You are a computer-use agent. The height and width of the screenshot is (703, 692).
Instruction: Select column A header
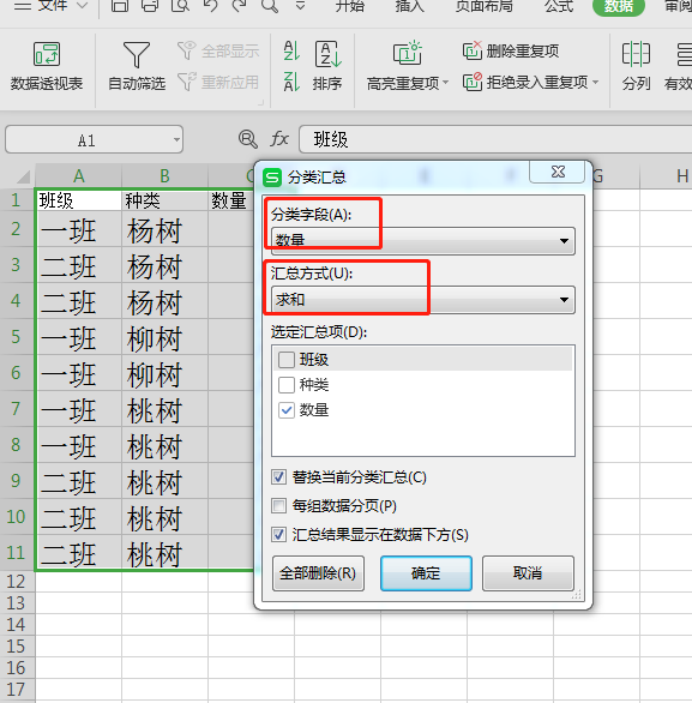(x=78, y=176)
